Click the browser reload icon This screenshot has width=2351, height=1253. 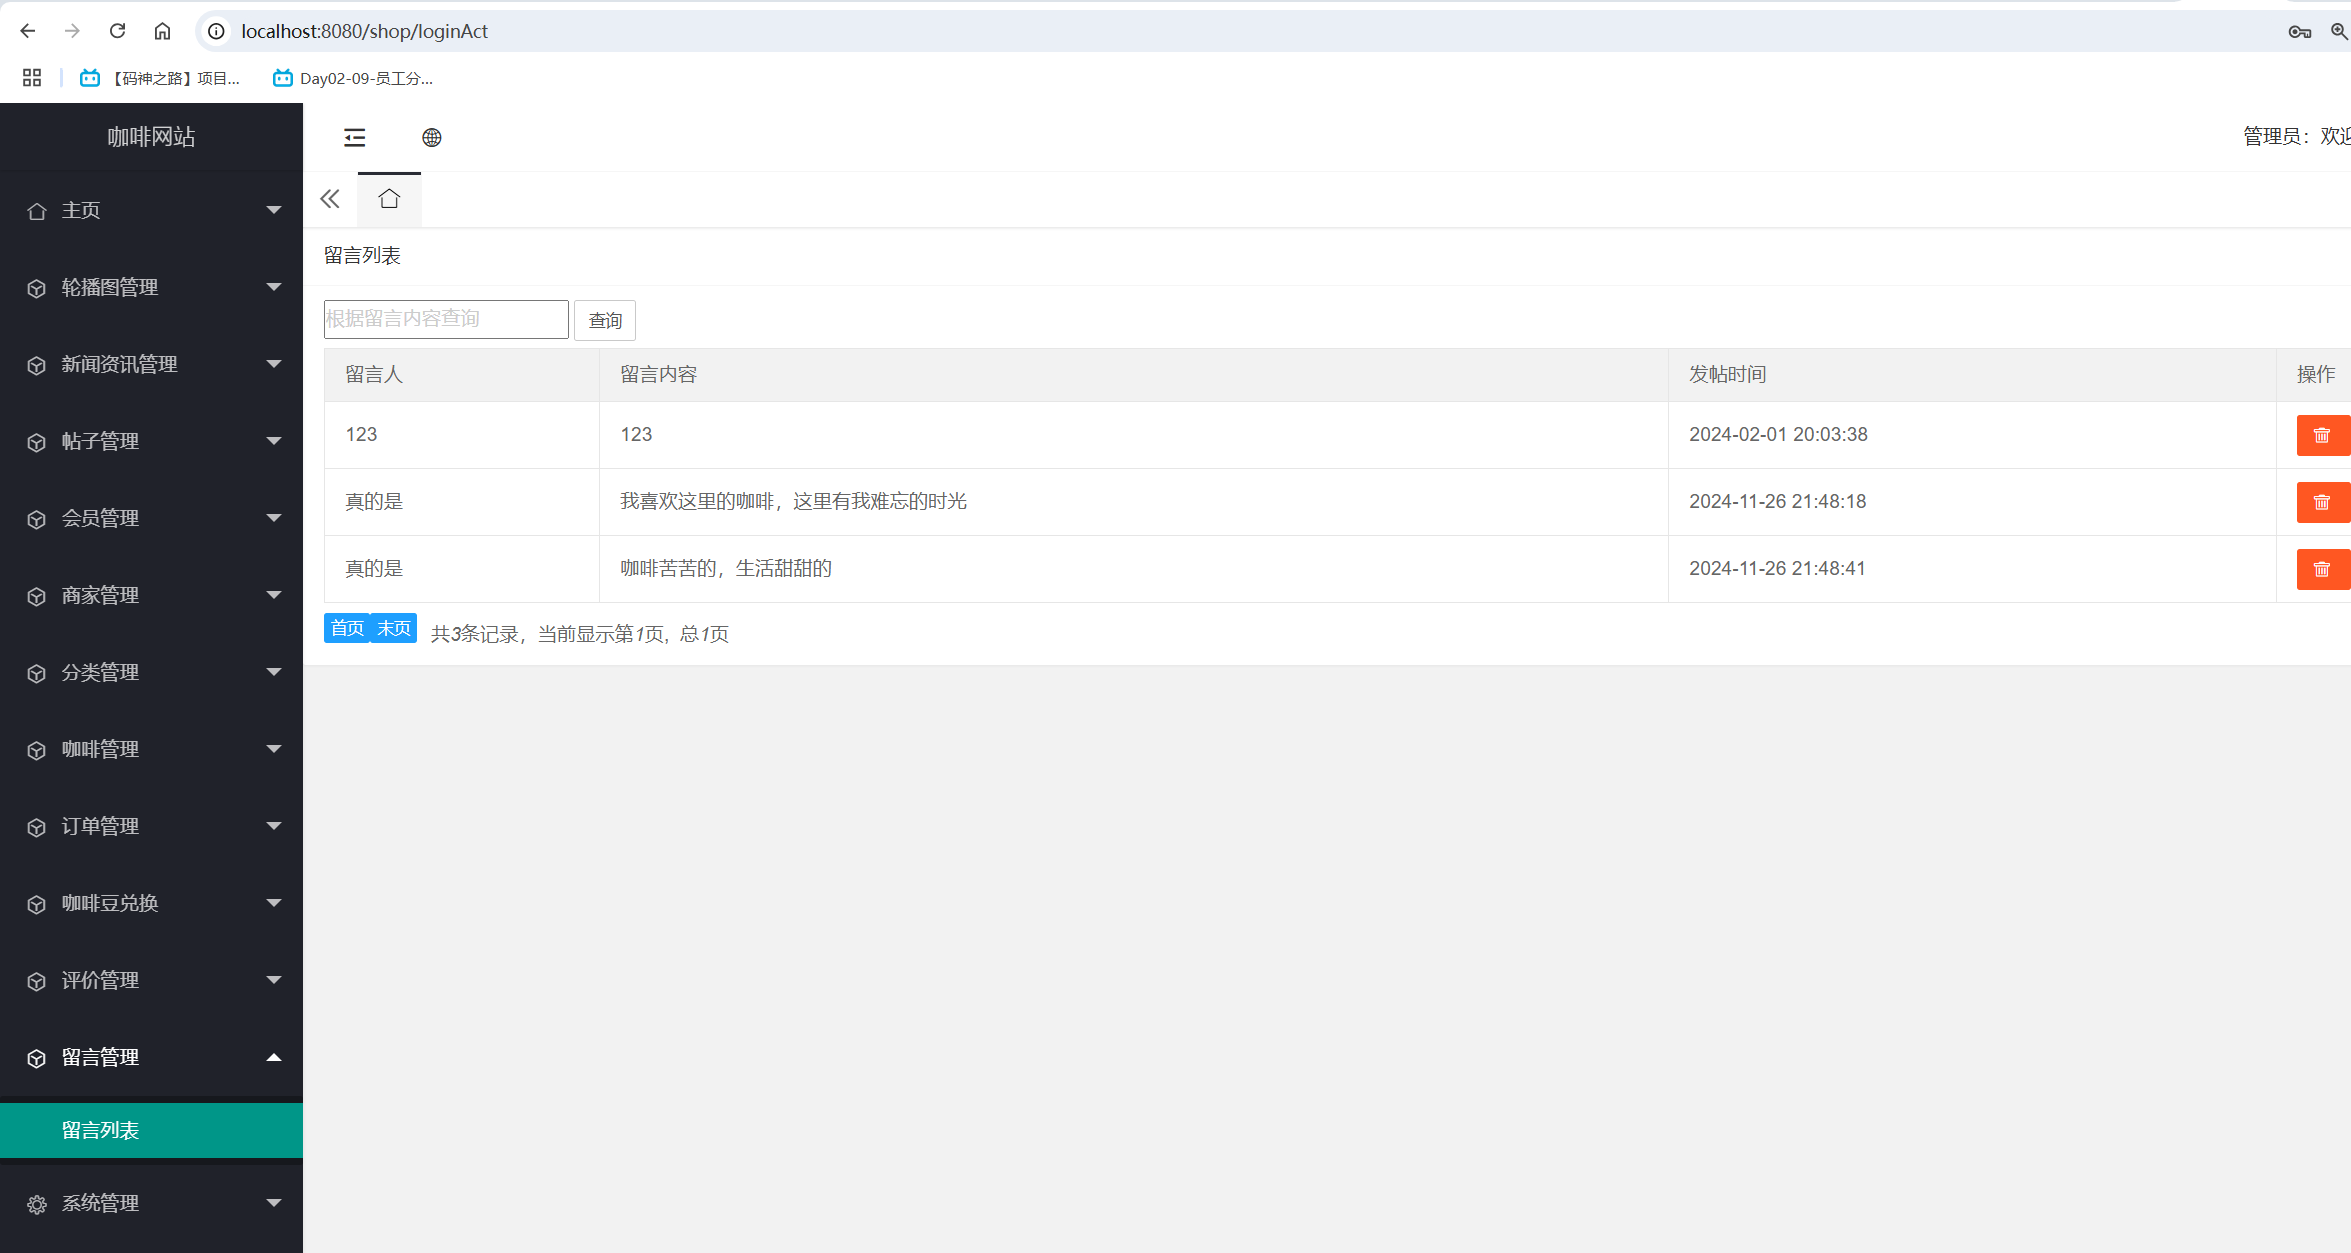pyautogui.click(x=117, y=31)
